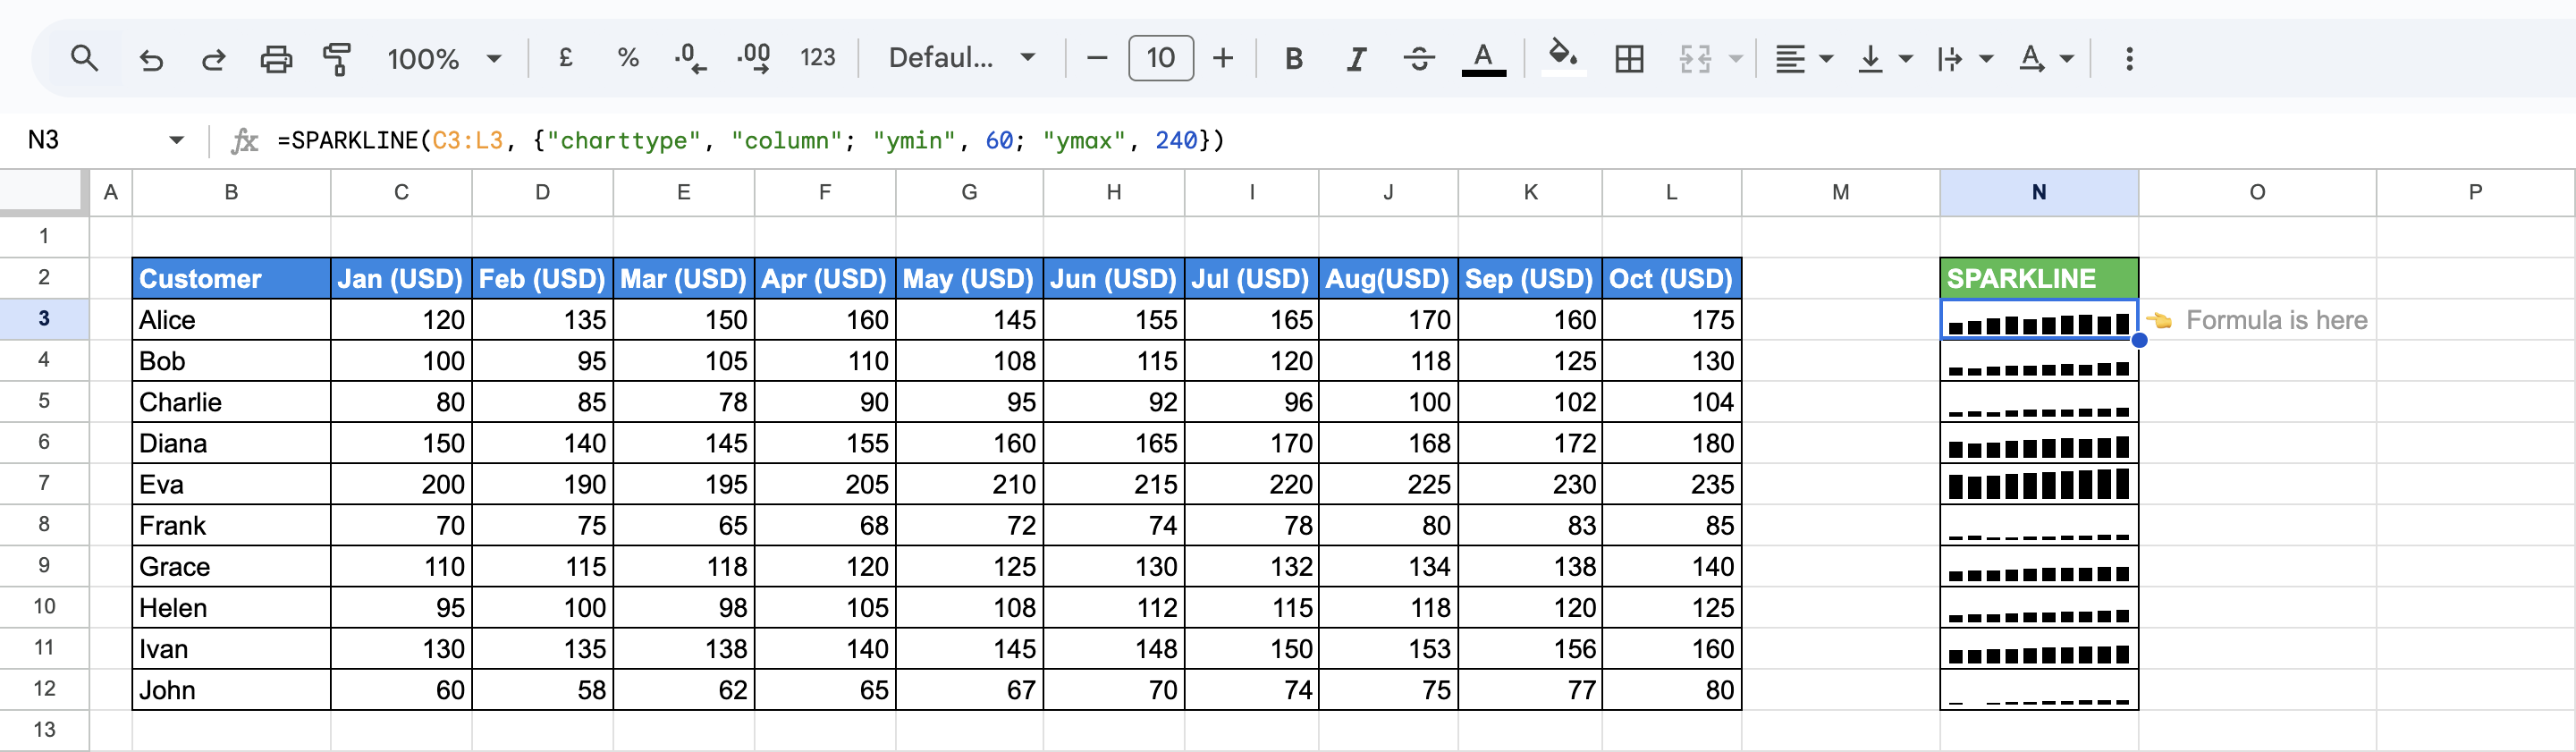This screenshot has height=752, width=2576.
Task: Select the Alice name cell
Action: pyautogui.click(x=231, y=320)
